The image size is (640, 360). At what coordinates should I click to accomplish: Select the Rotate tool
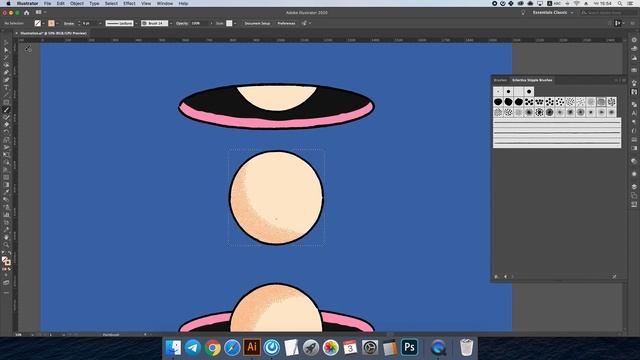[x=6, y=132]
